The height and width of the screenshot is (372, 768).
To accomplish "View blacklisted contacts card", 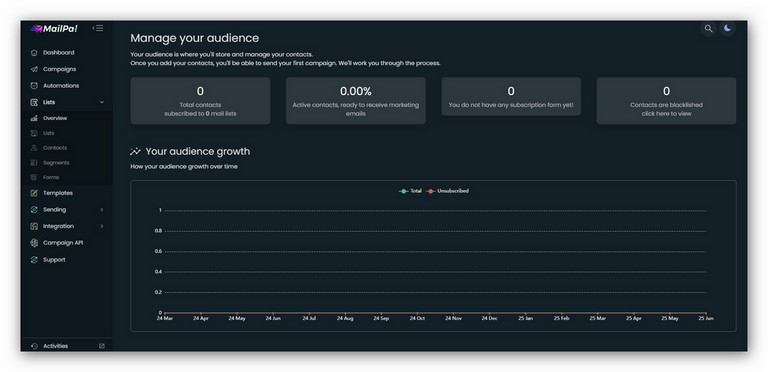I will click(666, 100).
